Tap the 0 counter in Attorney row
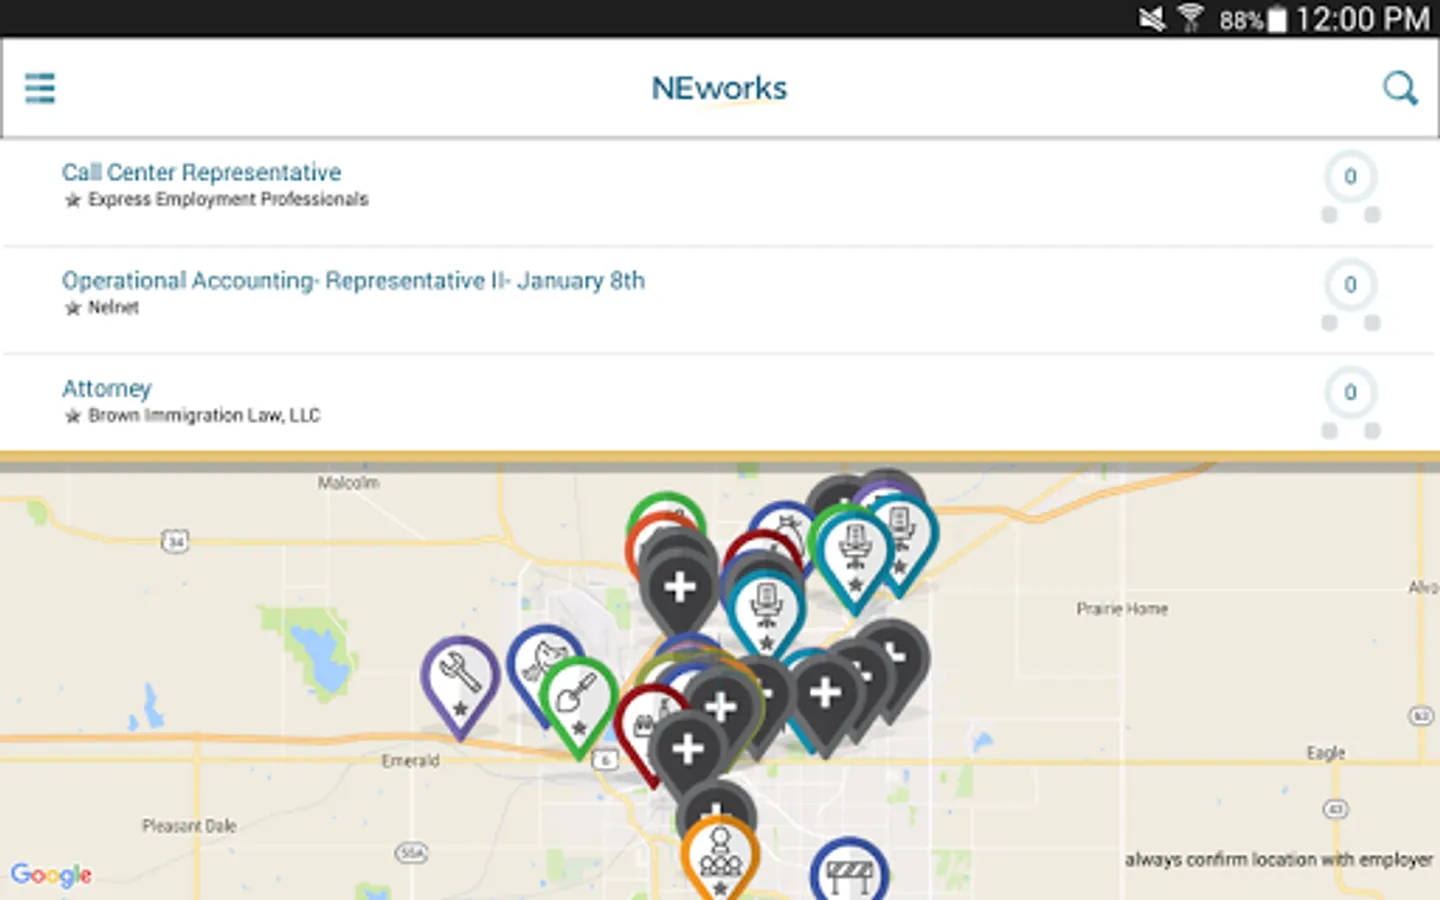Image resolution: width=1440 pixels, height=900 pixels. coord(1350,393)
